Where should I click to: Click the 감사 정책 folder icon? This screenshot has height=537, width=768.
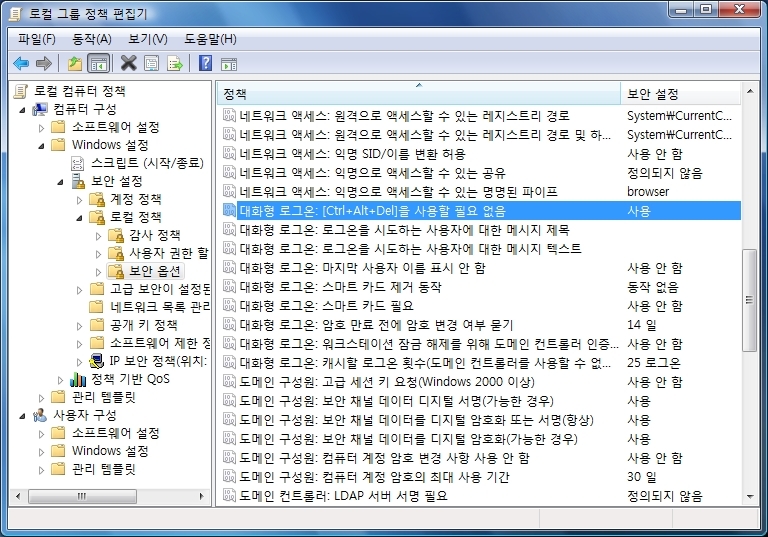116,235
